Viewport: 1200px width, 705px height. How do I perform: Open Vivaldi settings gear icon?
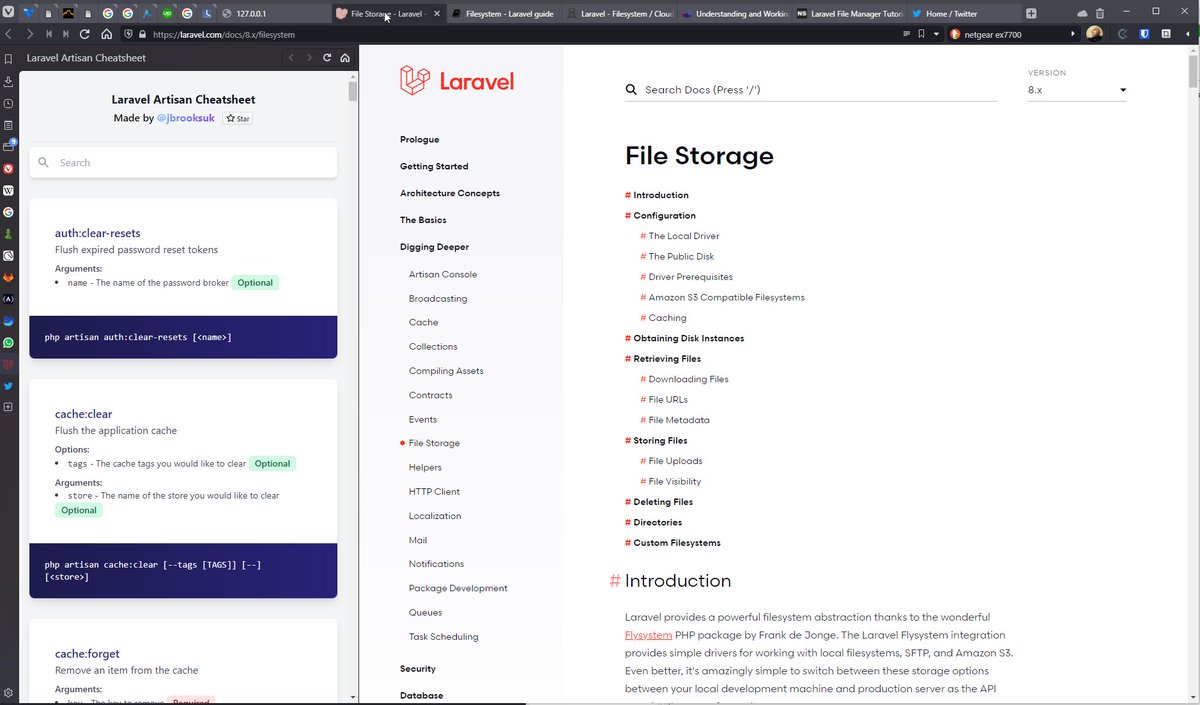8,693
